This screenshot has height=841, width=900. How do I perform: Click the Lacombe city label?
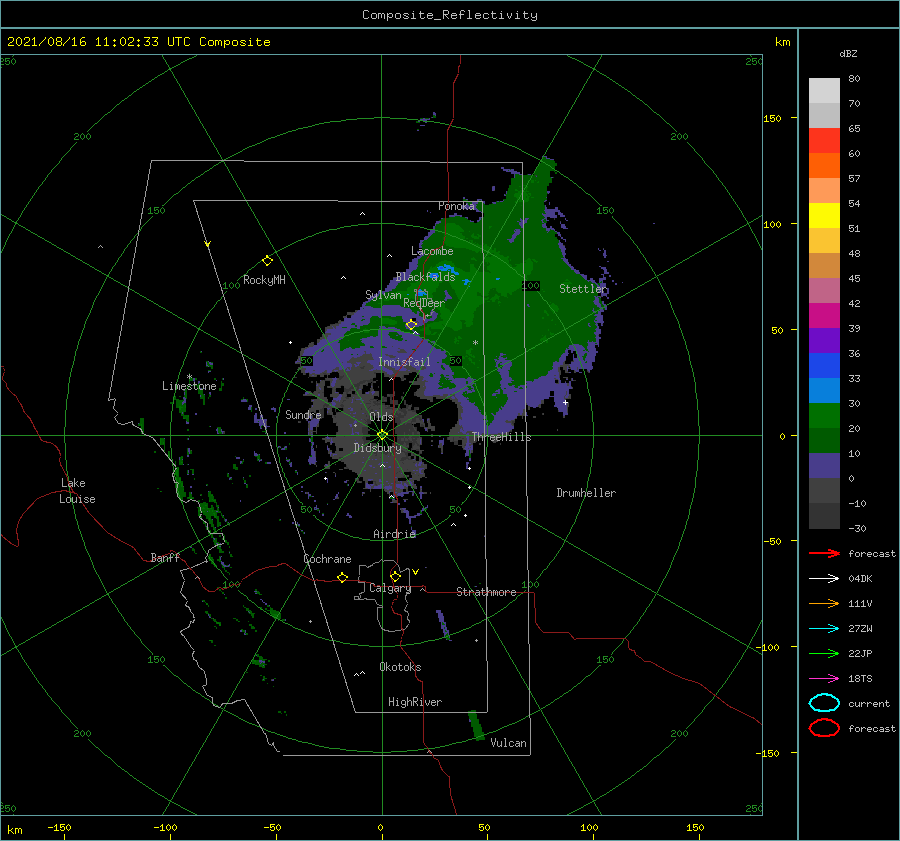pos(432,251)
